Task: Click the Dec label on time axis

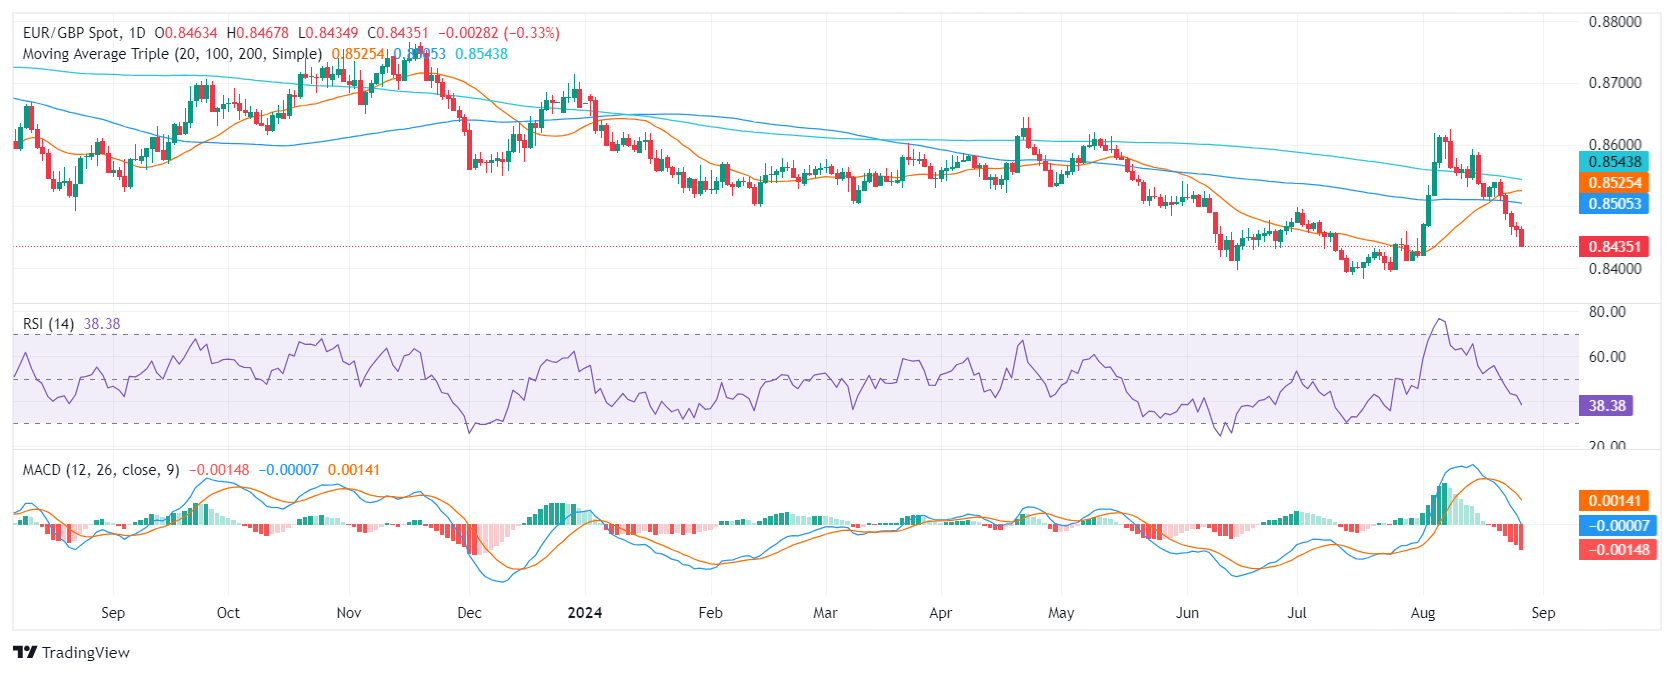Action: 469,613
